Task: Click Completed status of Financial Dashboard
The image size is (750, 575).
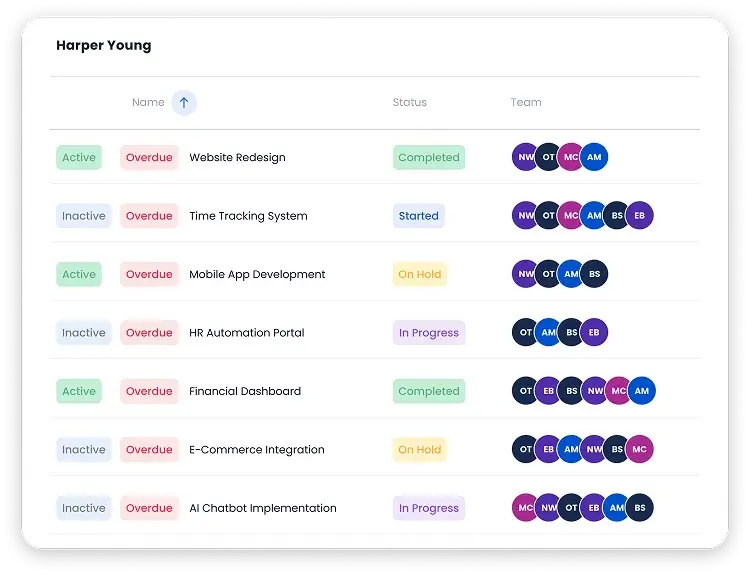Action: coord(429,391)
